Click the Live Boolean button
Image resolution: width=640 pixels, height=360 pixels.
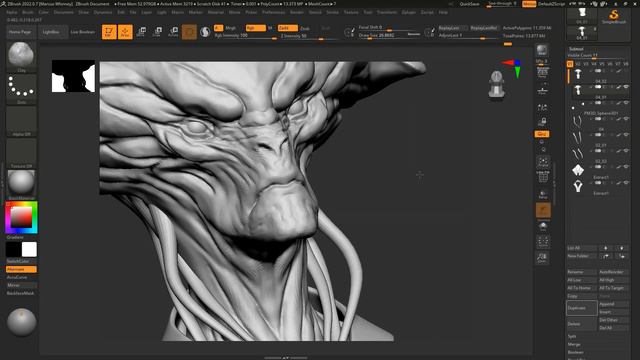pos(82,32)
